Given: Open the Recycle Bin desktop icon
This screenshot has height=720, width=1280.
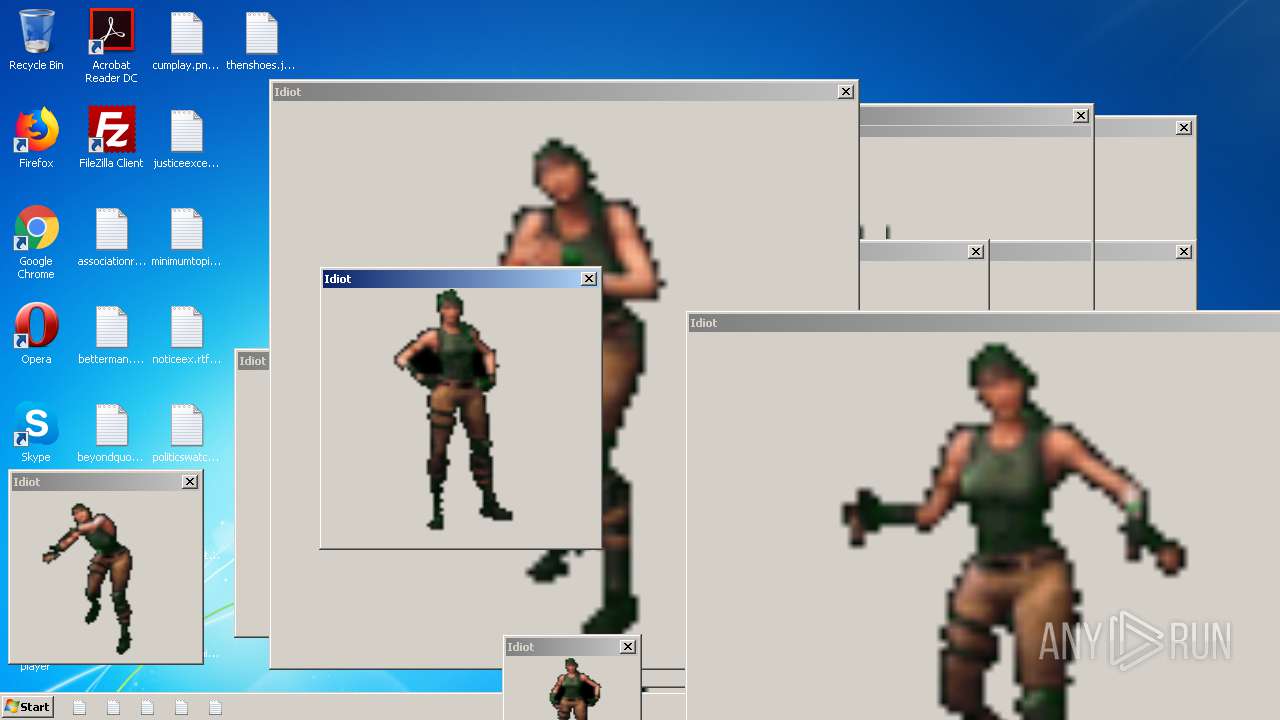Looking at the screenshot, I should (x=36, y=40).
